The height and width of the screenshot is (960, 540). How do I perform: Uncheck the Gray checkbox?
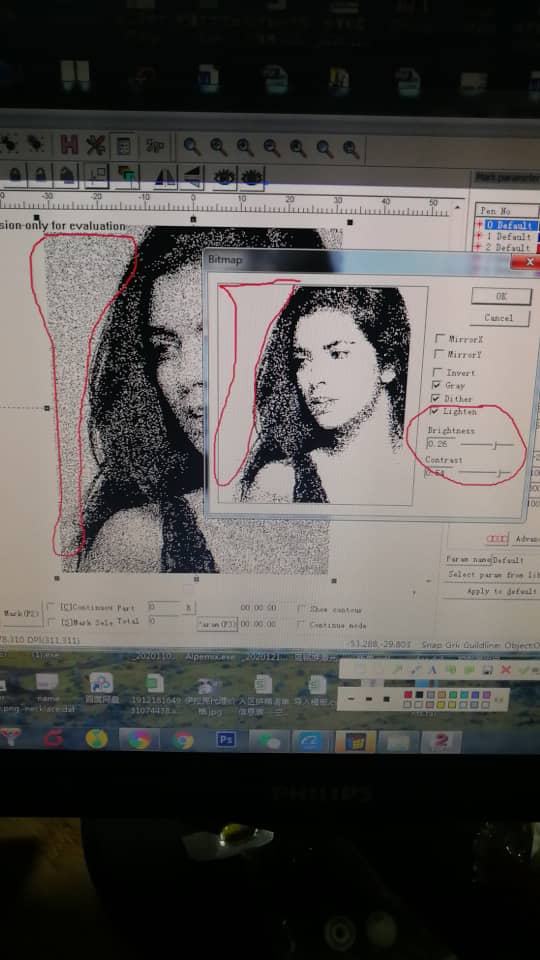[437, 385]
